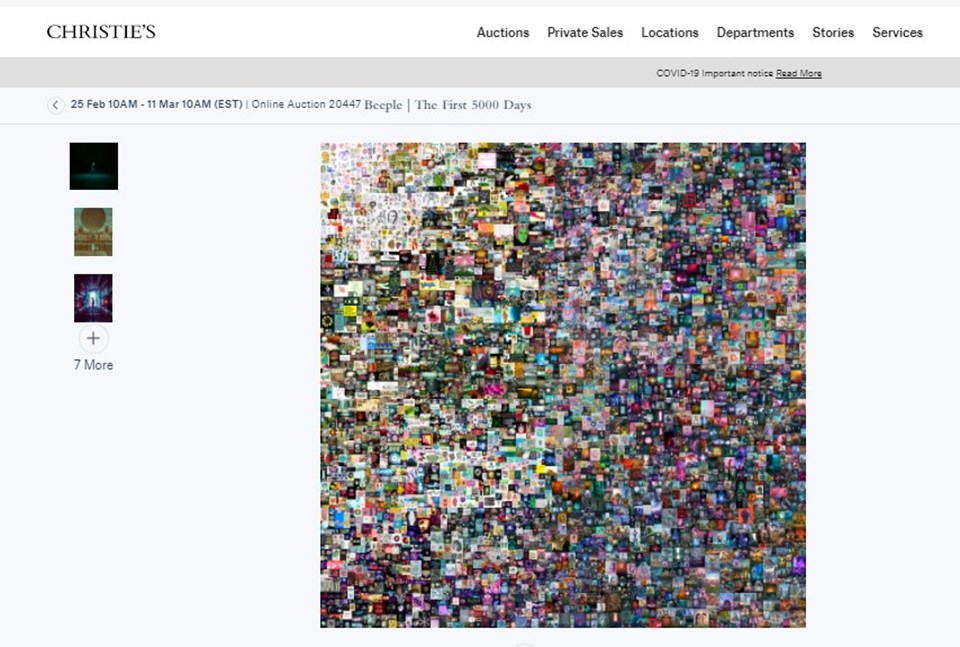The height and width of the screenshot is (647, 960).
Task: Select the dark teal first thumbnail
Action: 94,166
